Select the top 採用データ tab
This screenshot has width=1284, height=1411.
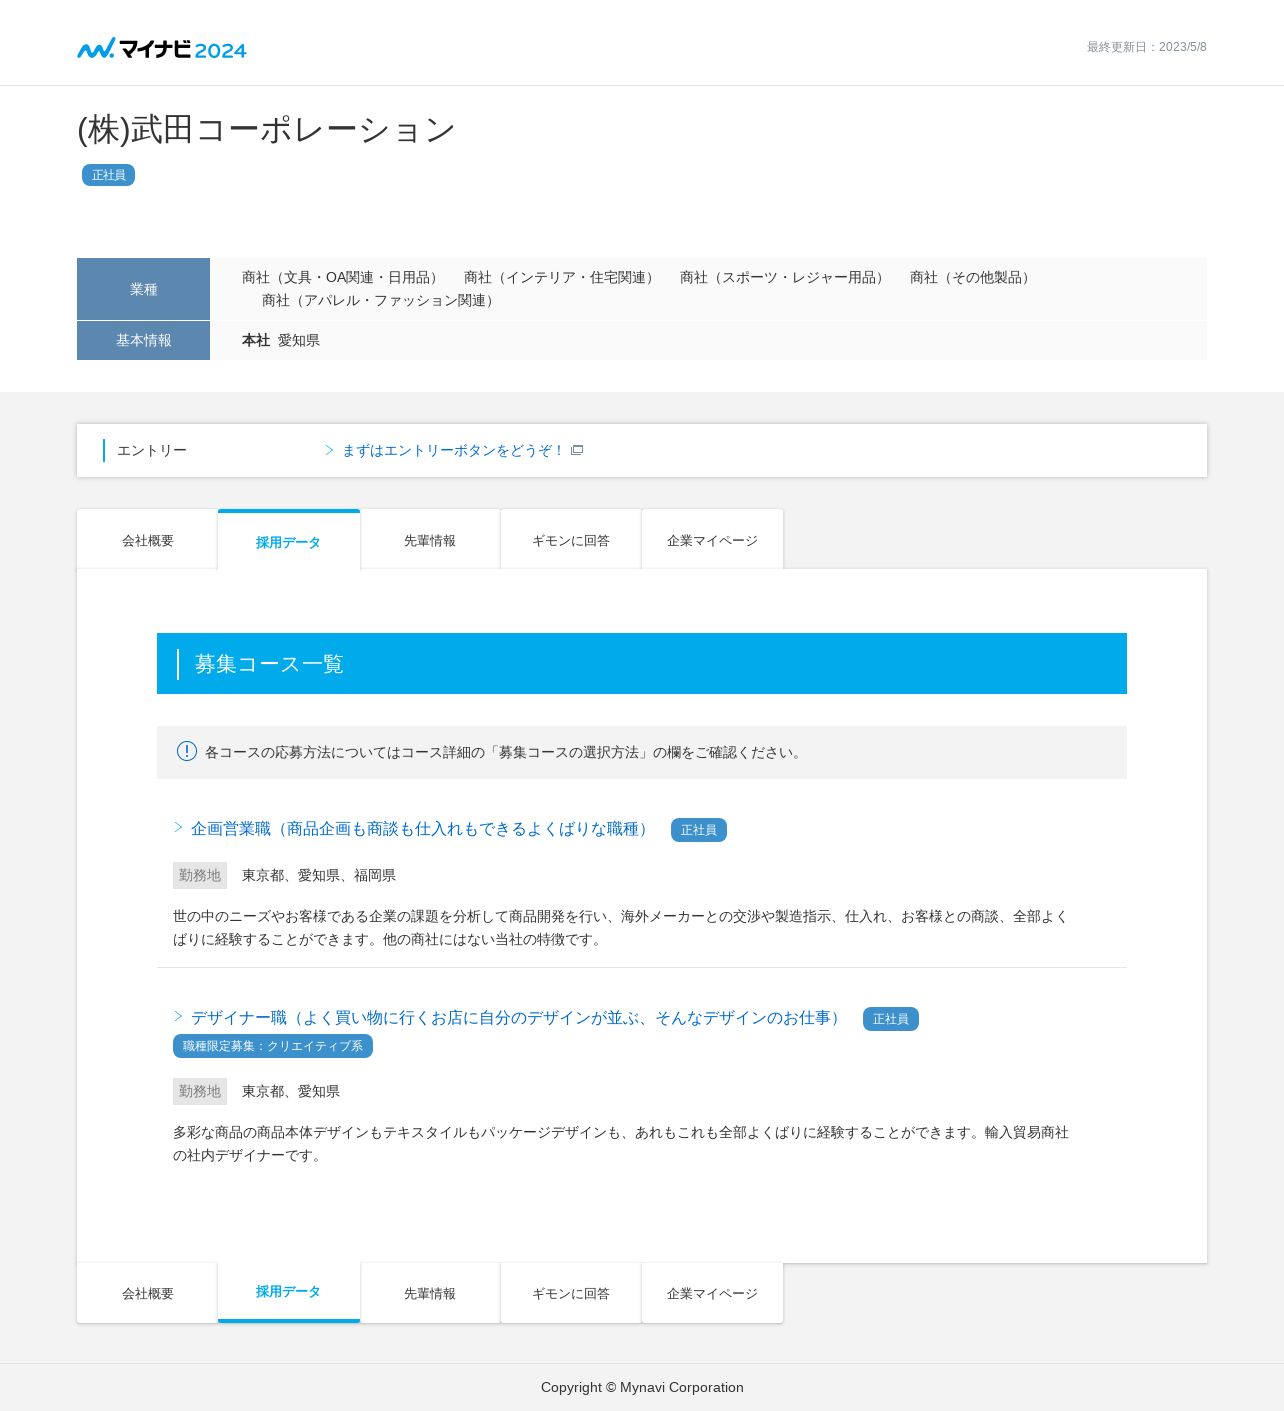(288, 540)
